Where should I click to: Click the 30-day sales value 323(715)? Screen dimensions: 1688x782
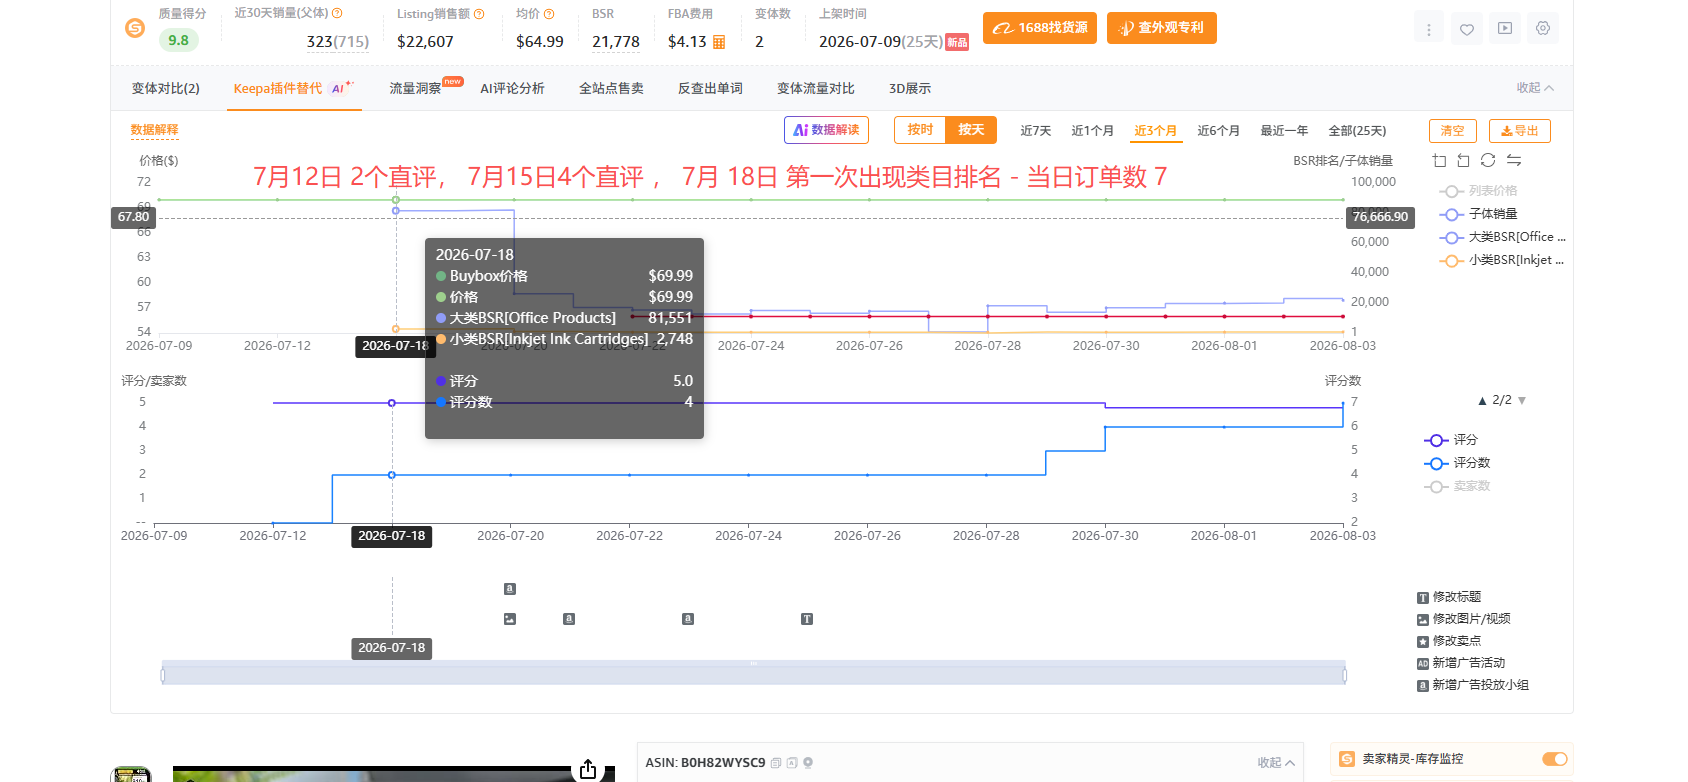[x=338, y=42]
